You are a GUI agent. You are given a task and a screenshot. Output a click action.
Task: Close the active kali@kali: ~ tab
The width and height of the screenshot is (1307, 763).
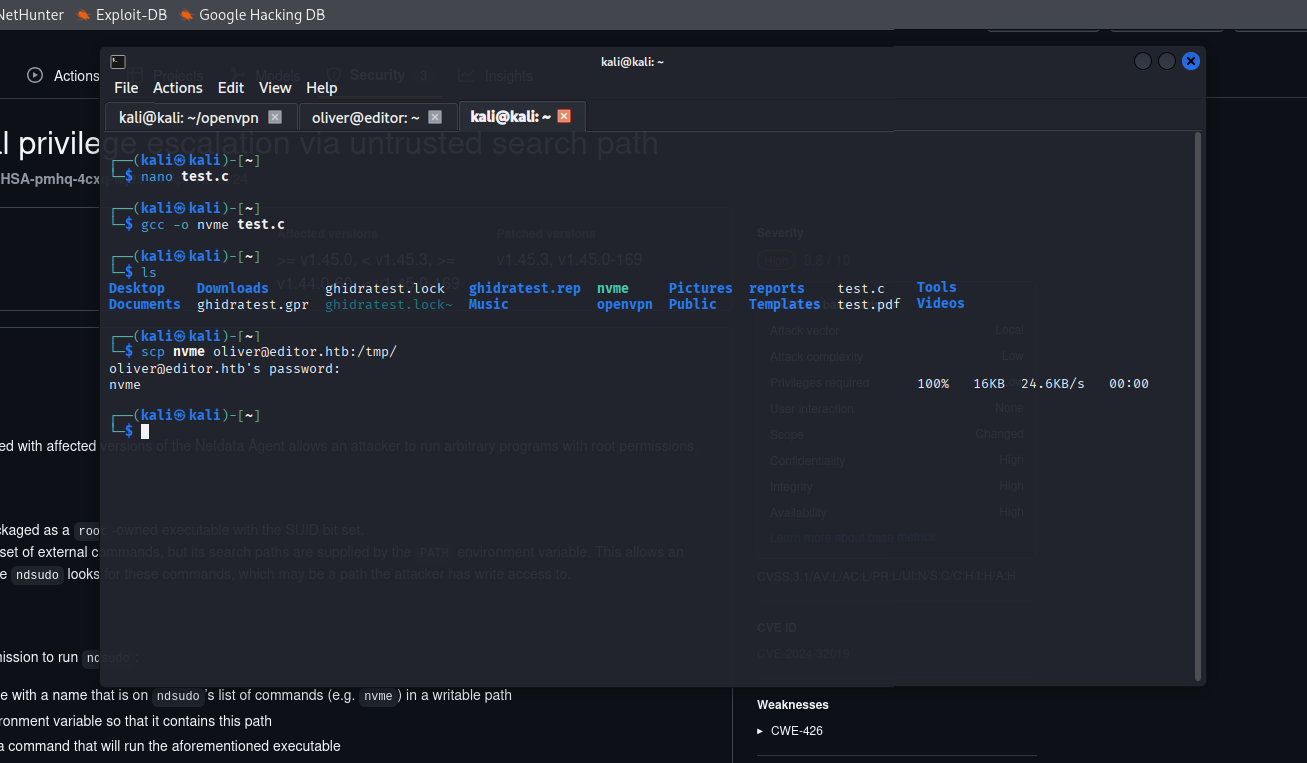[x=564, y=117]
